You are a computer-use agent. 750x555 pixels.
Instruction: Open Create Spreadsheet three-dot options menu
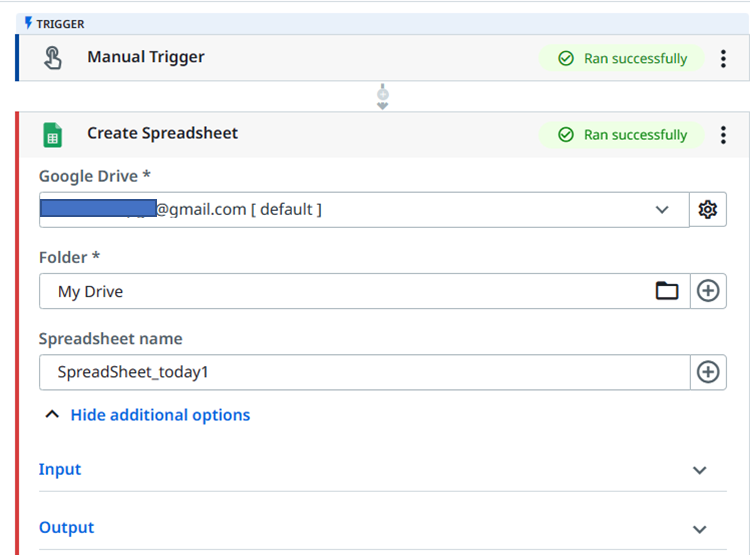[x=724, y=135]
